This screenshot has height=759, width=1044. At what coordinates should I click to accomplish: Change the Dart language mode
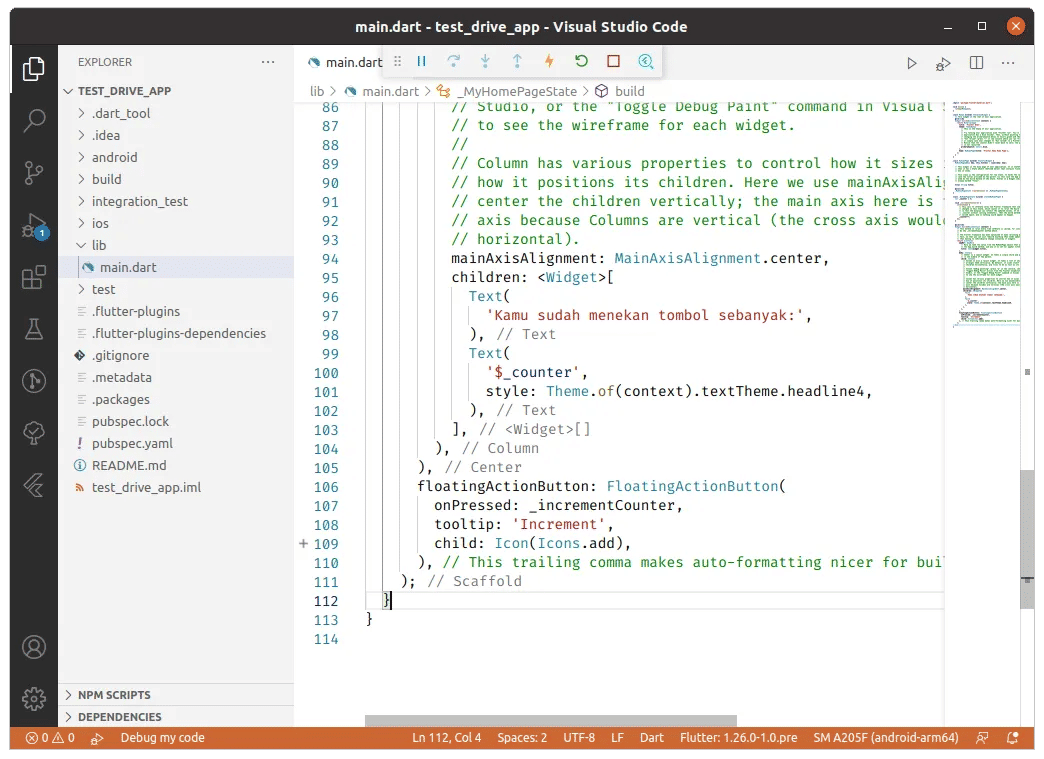pos(652,738)
